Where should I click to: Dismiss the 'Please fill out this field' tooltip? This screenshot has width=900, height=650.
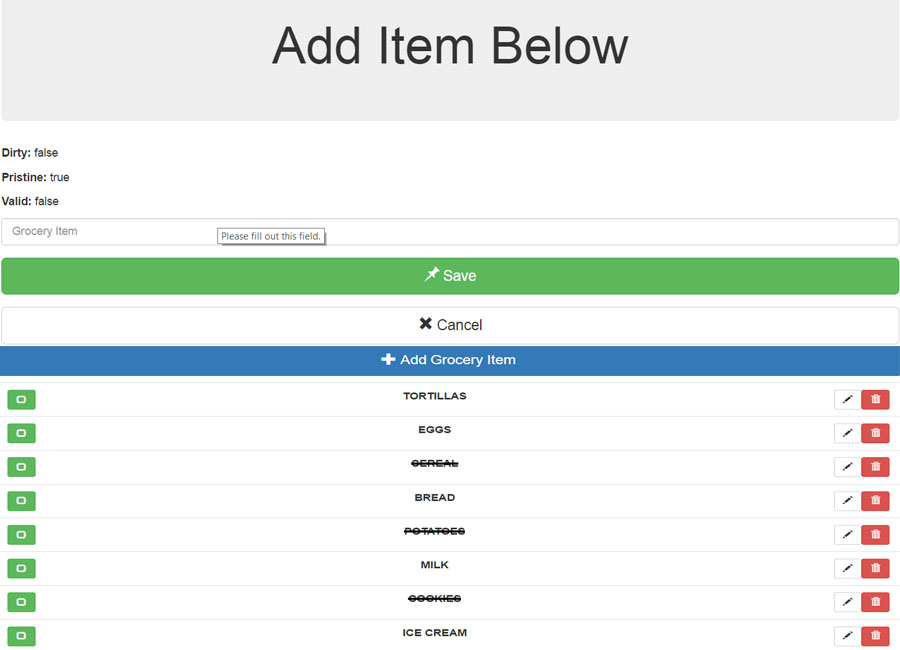coord(271,236)
